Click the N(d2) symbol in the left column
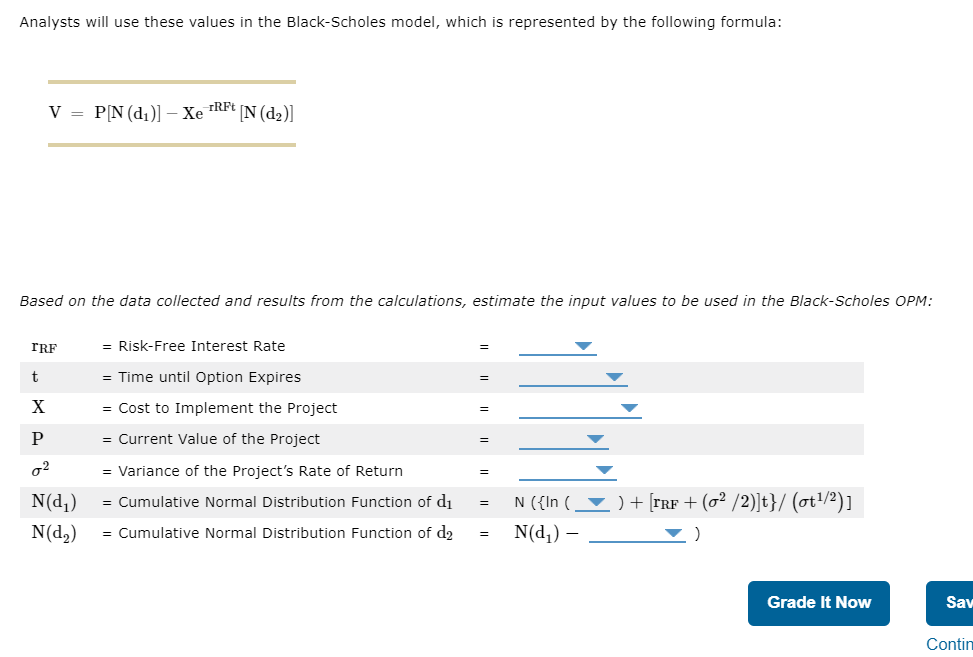The height and width of the screenshot is (657, 973). 55,533
